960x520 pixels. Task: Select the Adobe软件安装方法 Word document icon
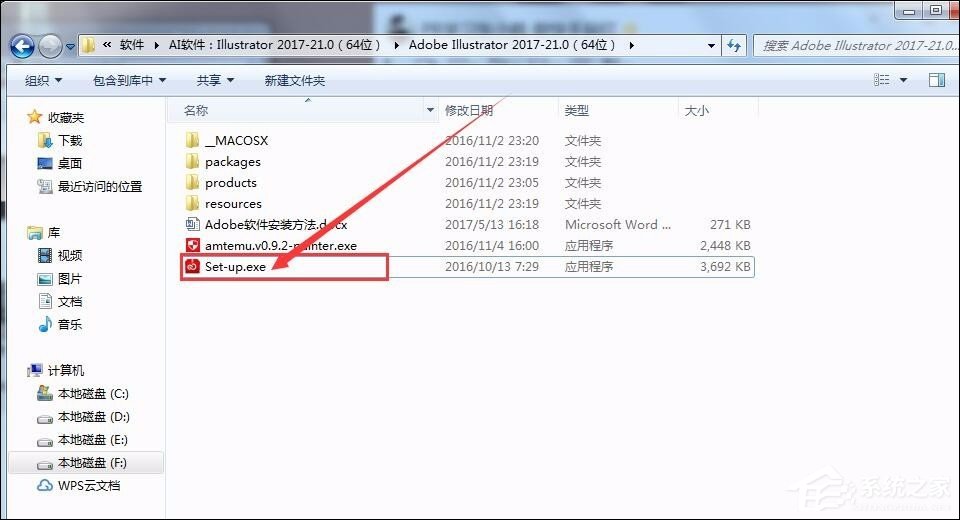pos(192,224)
